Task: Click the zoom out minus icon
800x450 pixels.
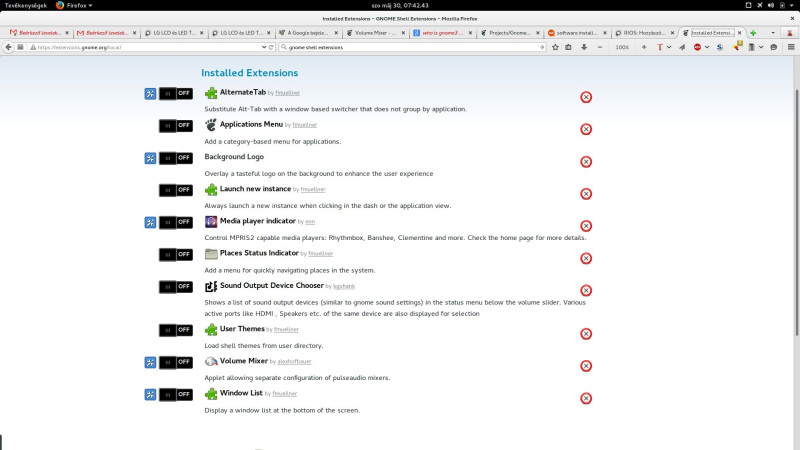Action: pyautogui.click(x=600, y=47)
